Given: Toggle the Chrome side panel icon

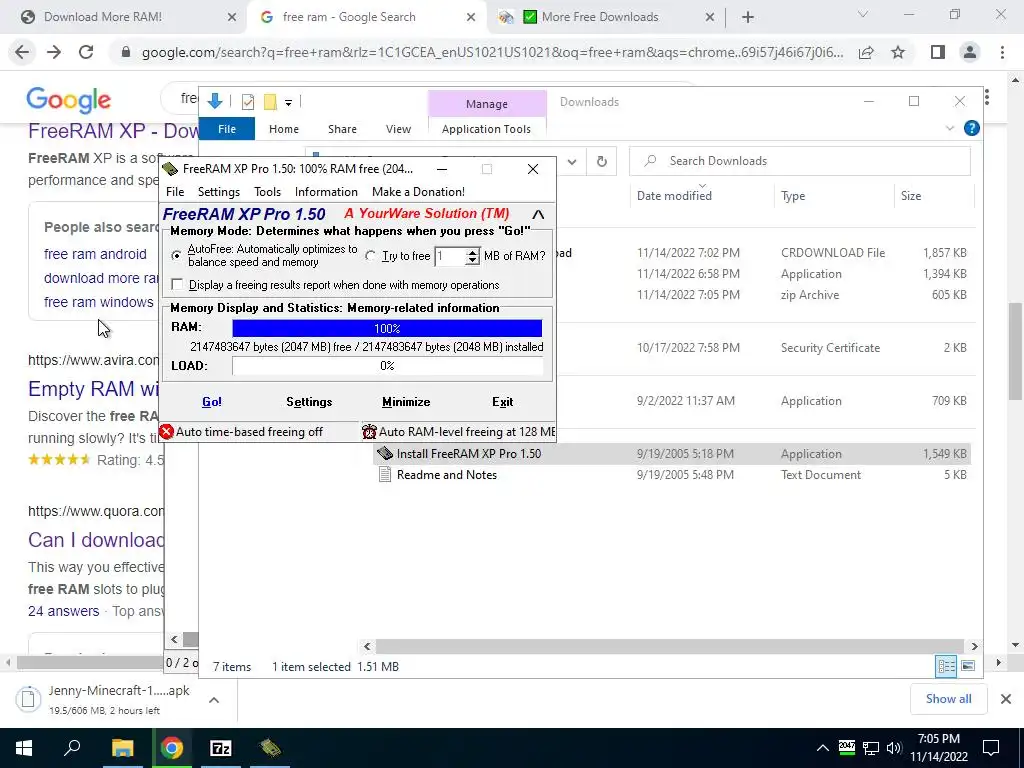Looking at the screenshot, I should coord(938,52).
